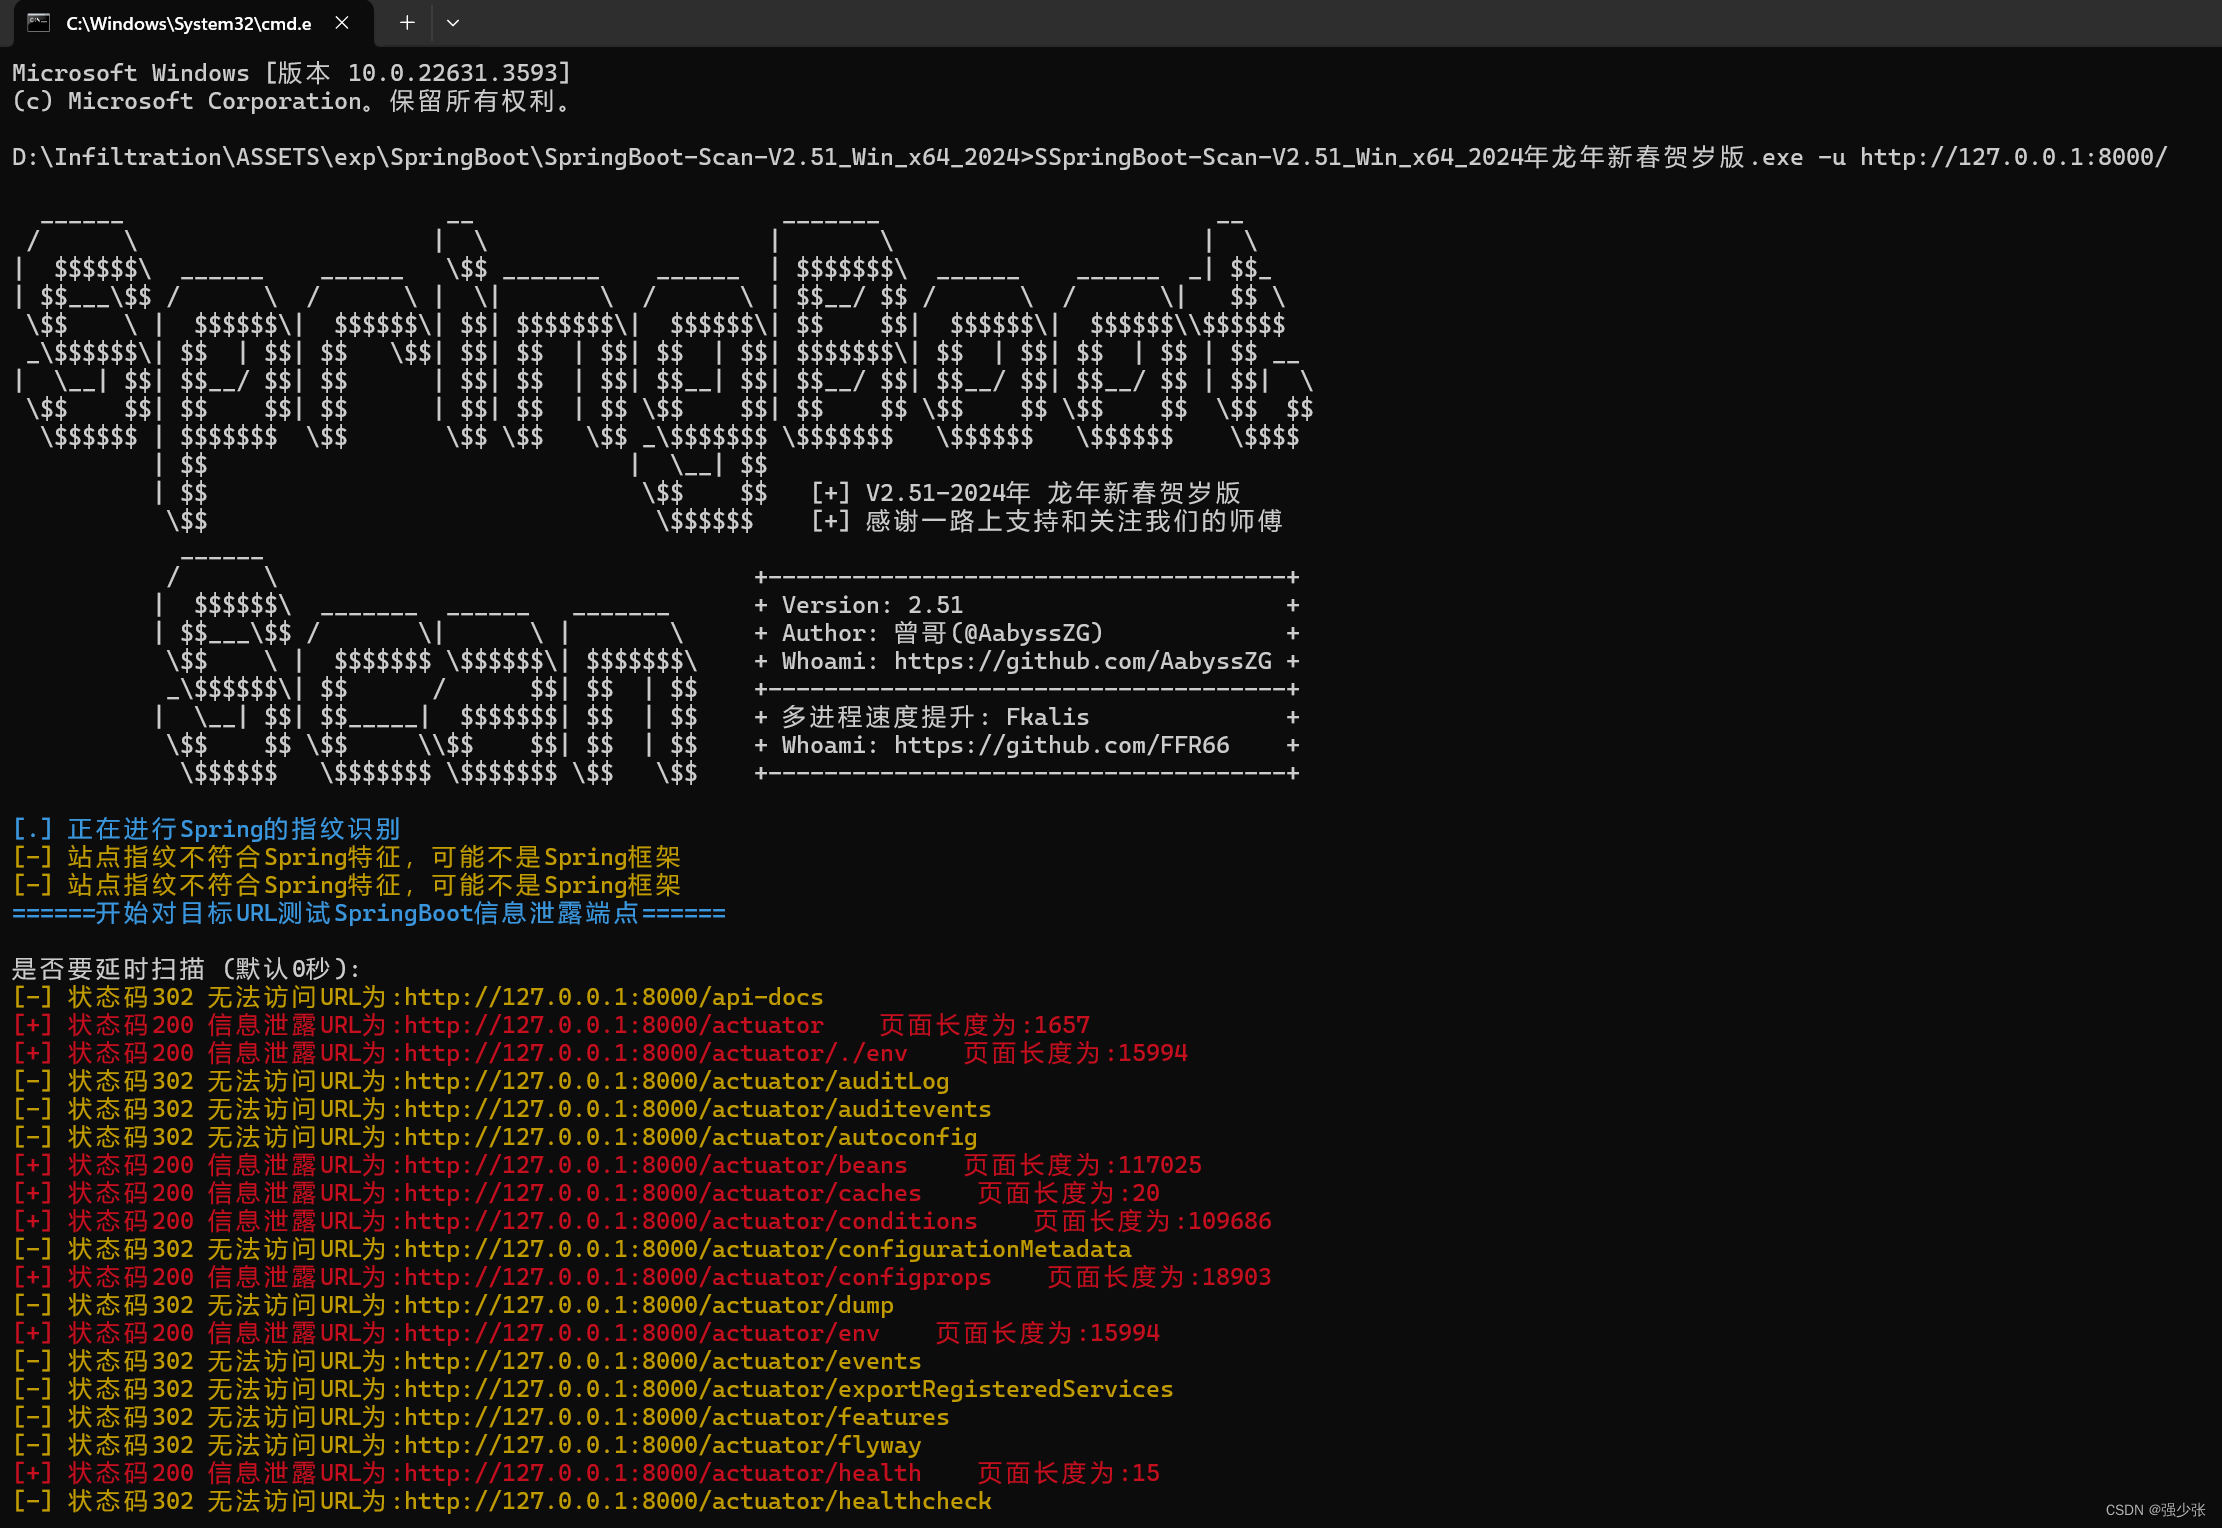Click the actuator/conditions URL

[691, 1221]
